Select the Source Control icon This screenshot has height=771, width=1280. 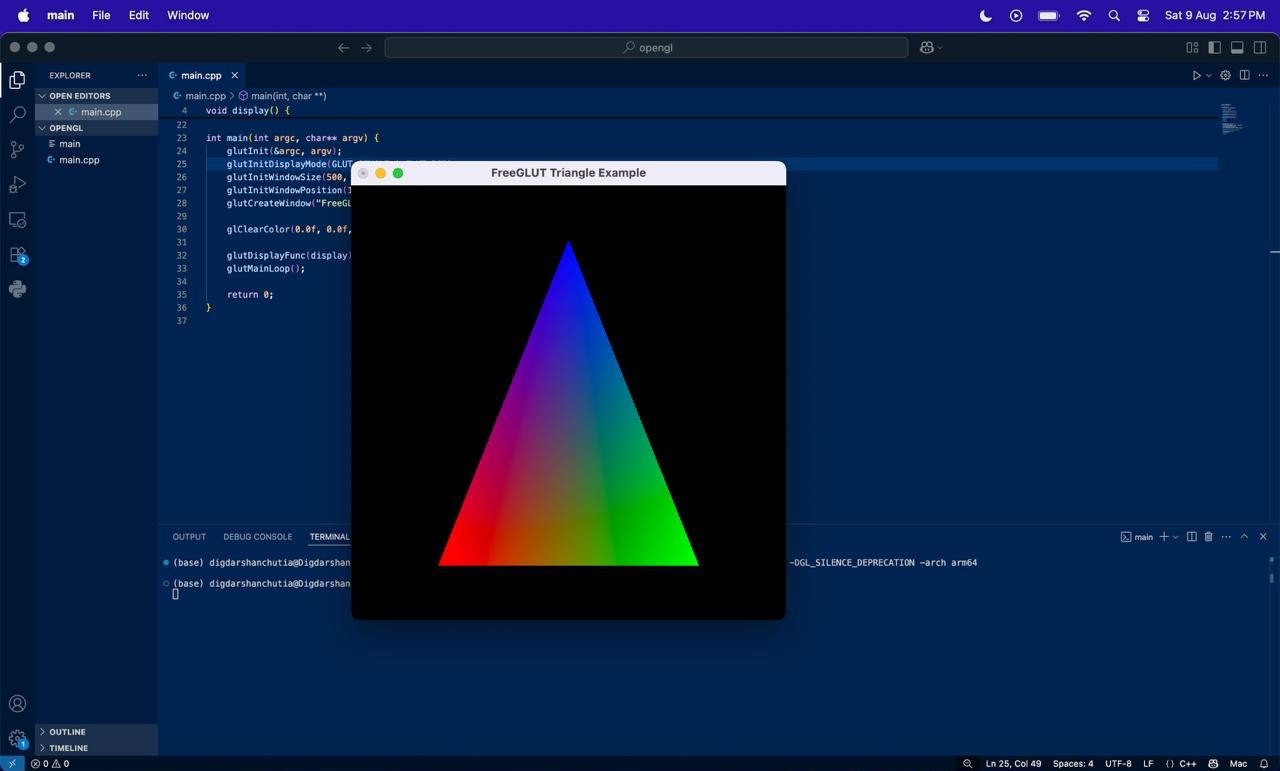tap(17, 149)
